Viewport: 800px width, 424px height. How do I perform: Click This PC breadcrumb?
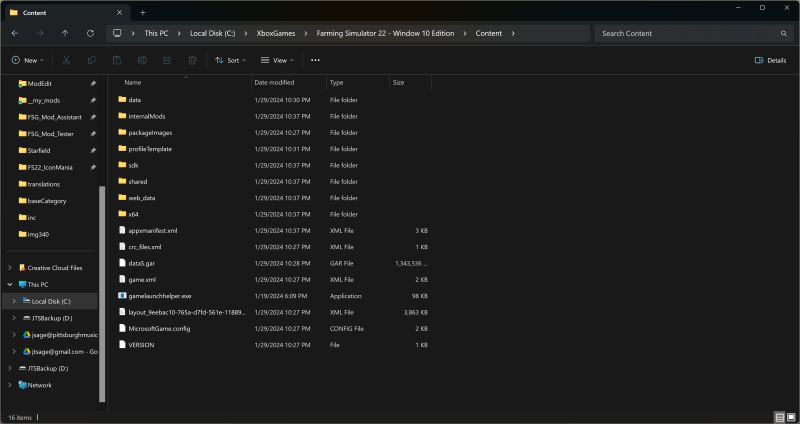point(156,33)
